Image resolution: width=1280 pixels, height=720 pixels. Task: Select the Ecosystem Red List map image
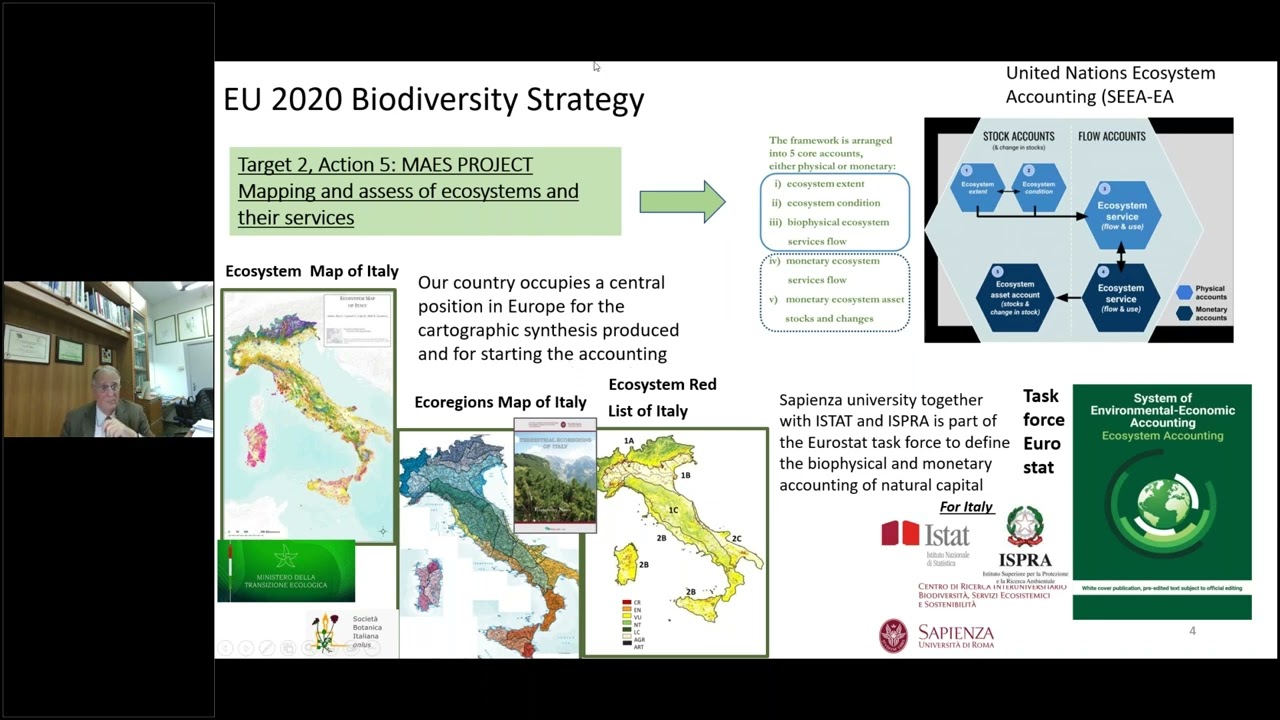click(676, 542)
